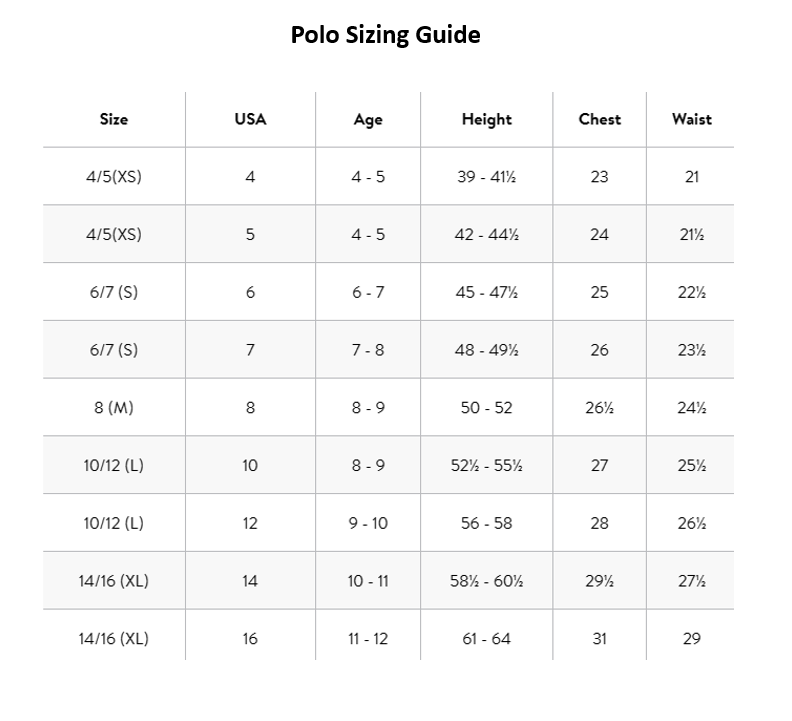
Task: Select the 50 - 52 height cell
Action: [x=486, y=408]
